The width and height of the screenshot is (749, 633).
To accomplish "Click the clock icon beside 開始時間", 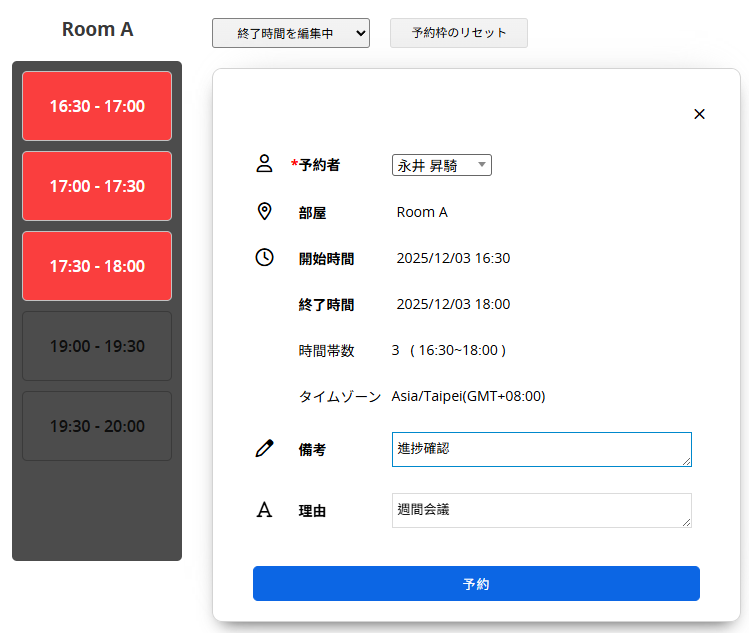I will tap(264, 258).
